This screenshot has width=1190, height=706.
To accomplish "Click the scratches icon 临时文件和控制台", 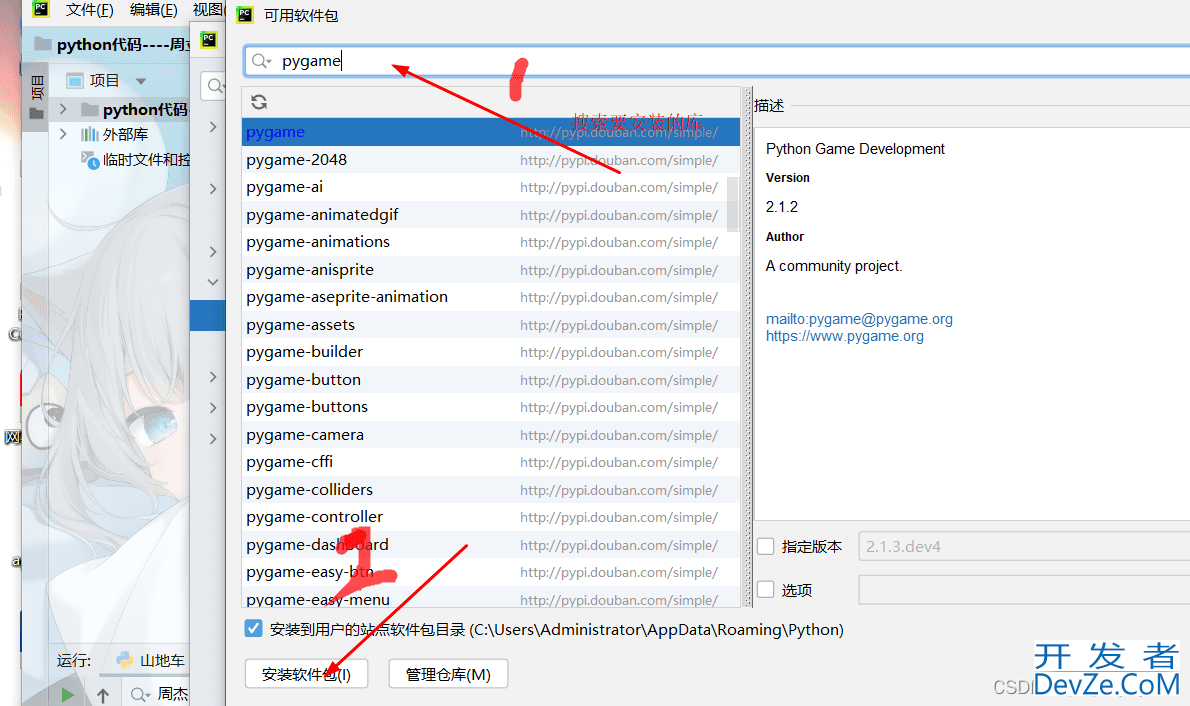I will click(x=90, y=160).
